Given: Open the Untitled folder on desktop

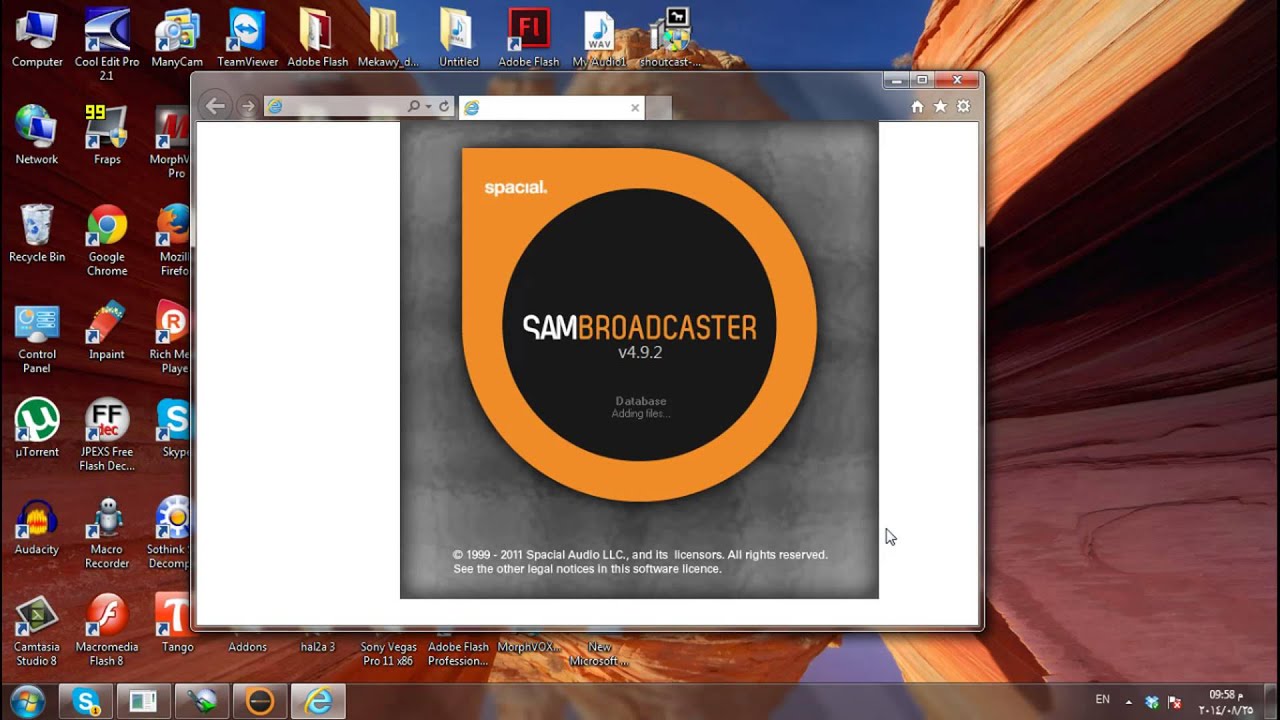Looking at the screenshot, I should click(x=459, y=38).
